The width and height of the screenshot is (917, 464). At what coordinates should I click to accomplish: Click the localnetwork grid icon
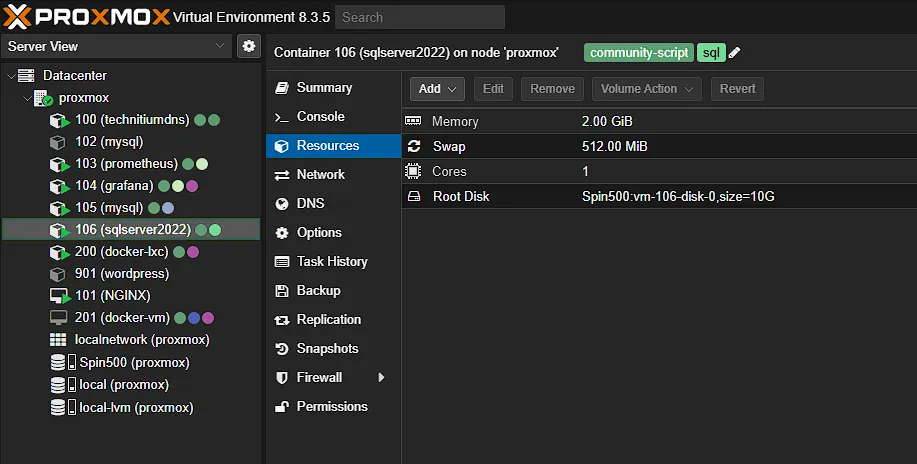pyautogui.click(x=58, y=340)
